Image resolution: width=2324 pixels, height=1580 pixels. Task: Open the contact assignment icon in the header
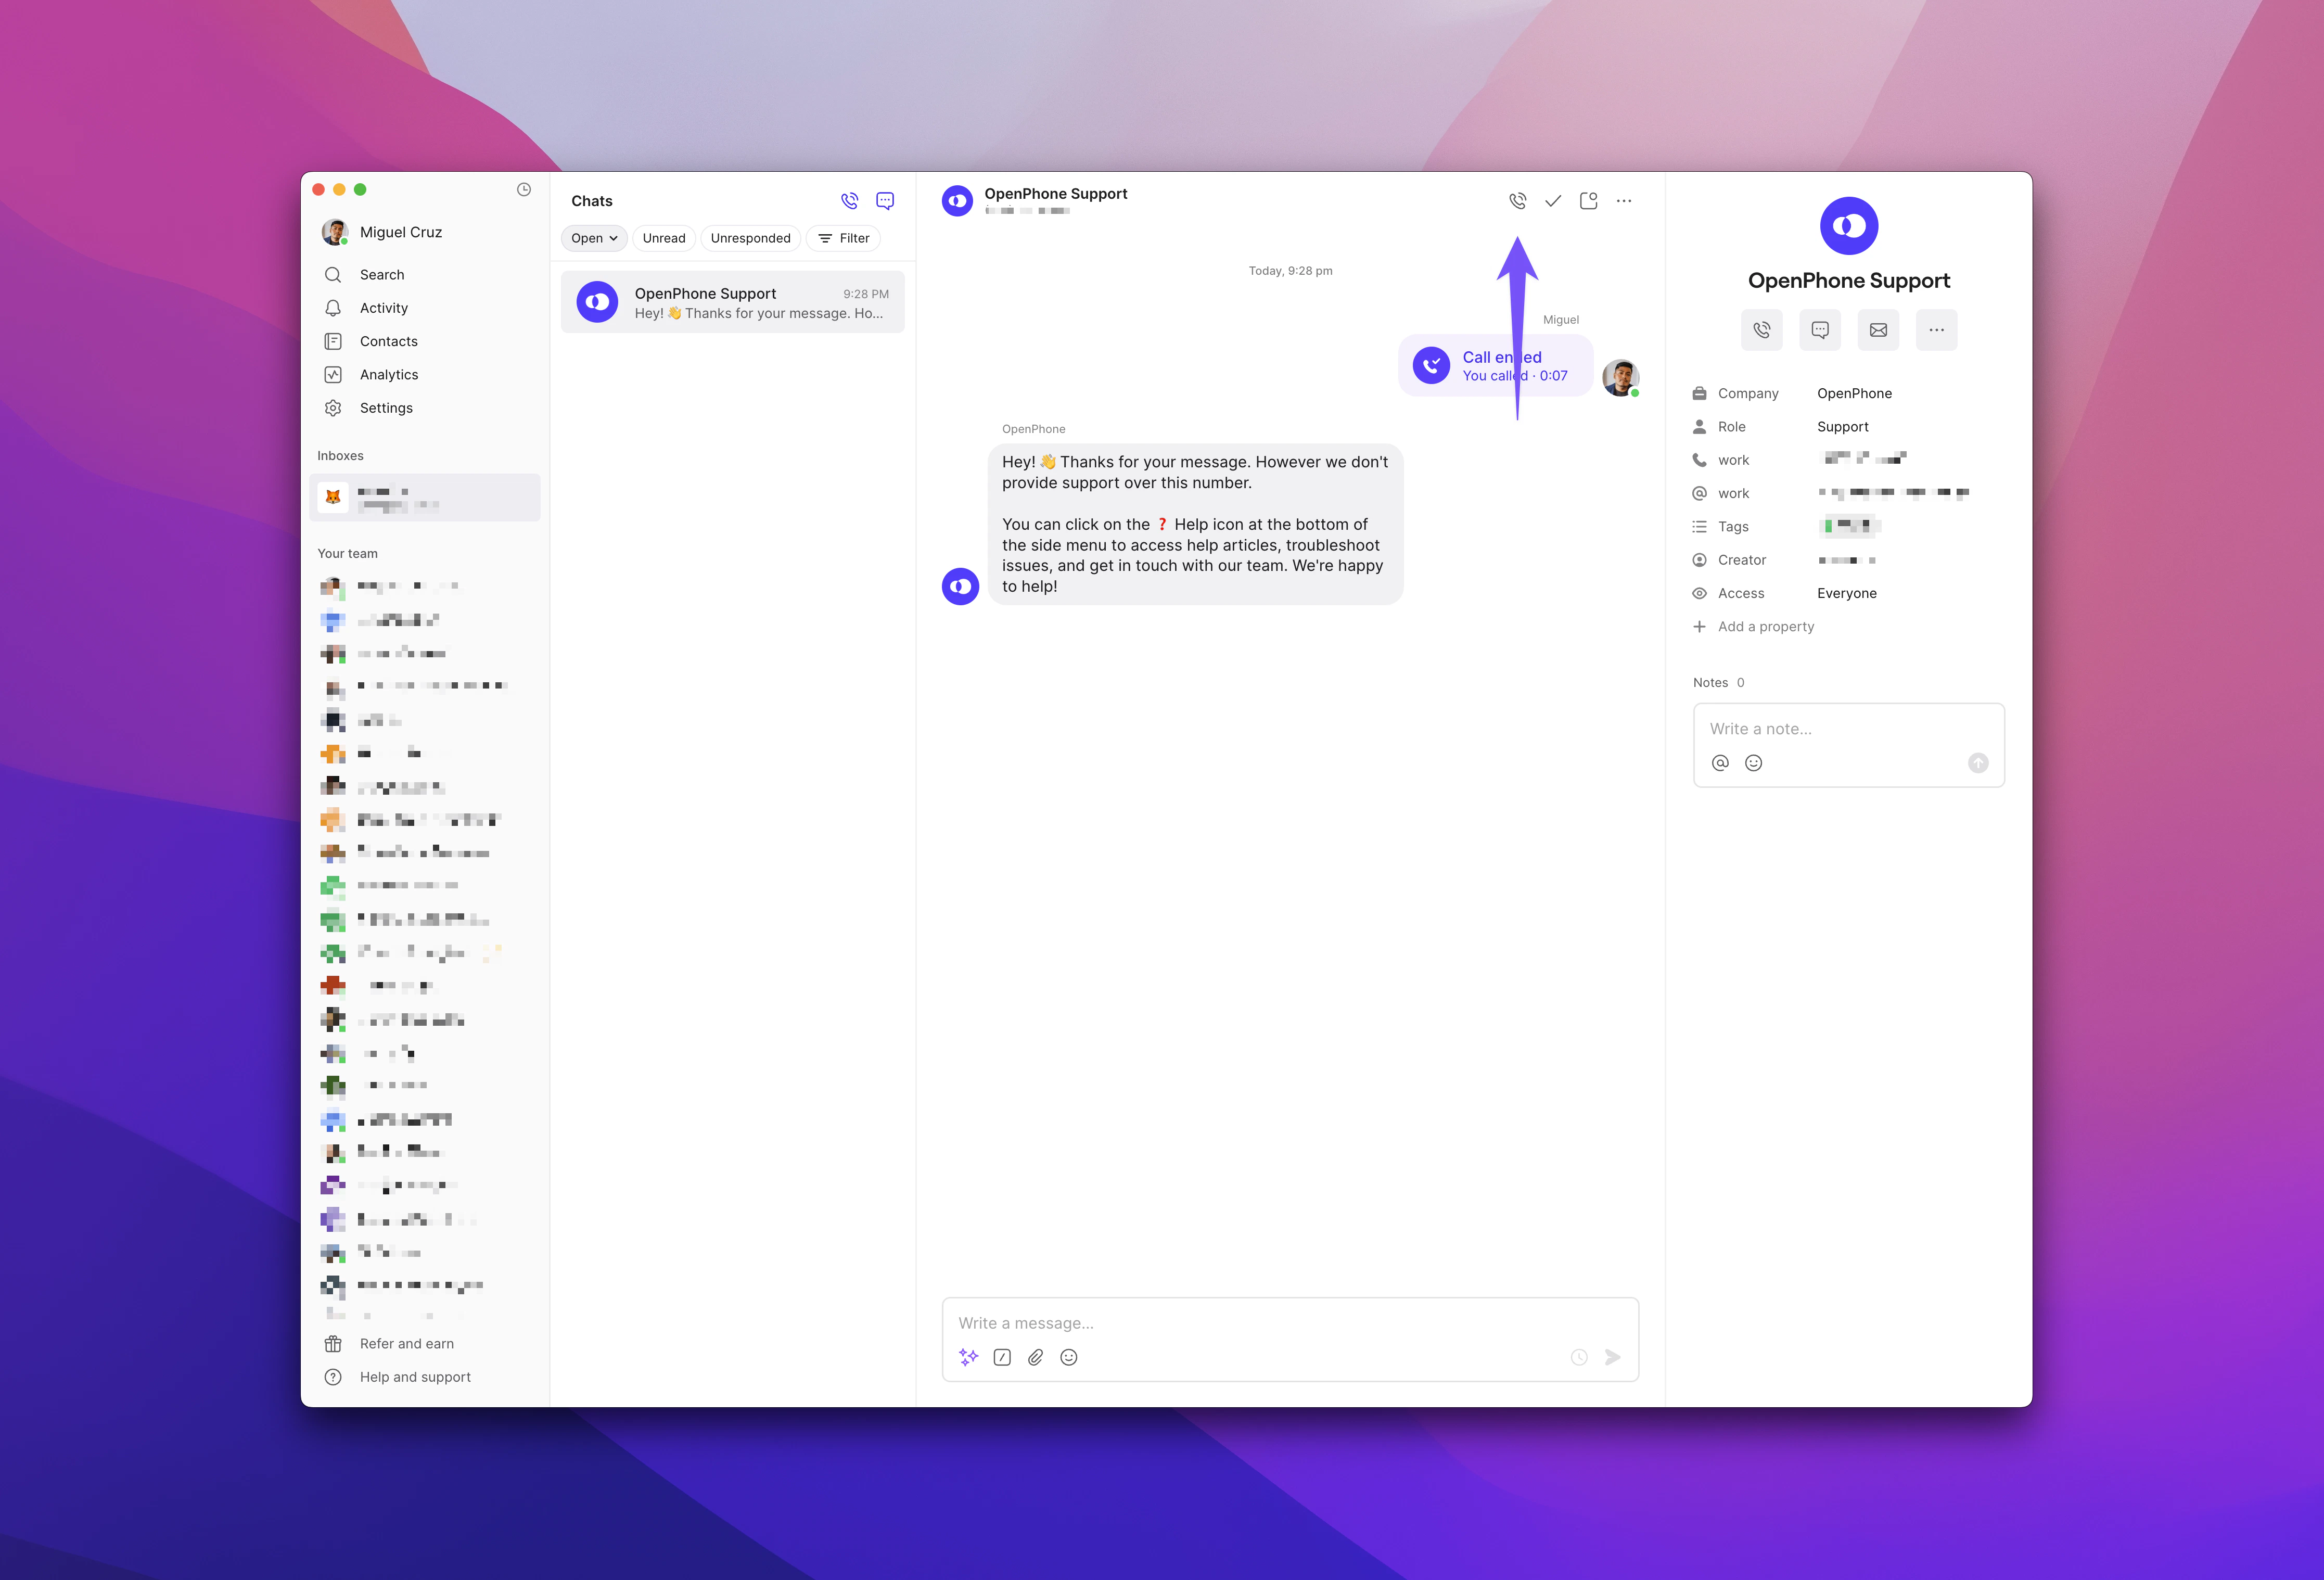click(1588, 200)
